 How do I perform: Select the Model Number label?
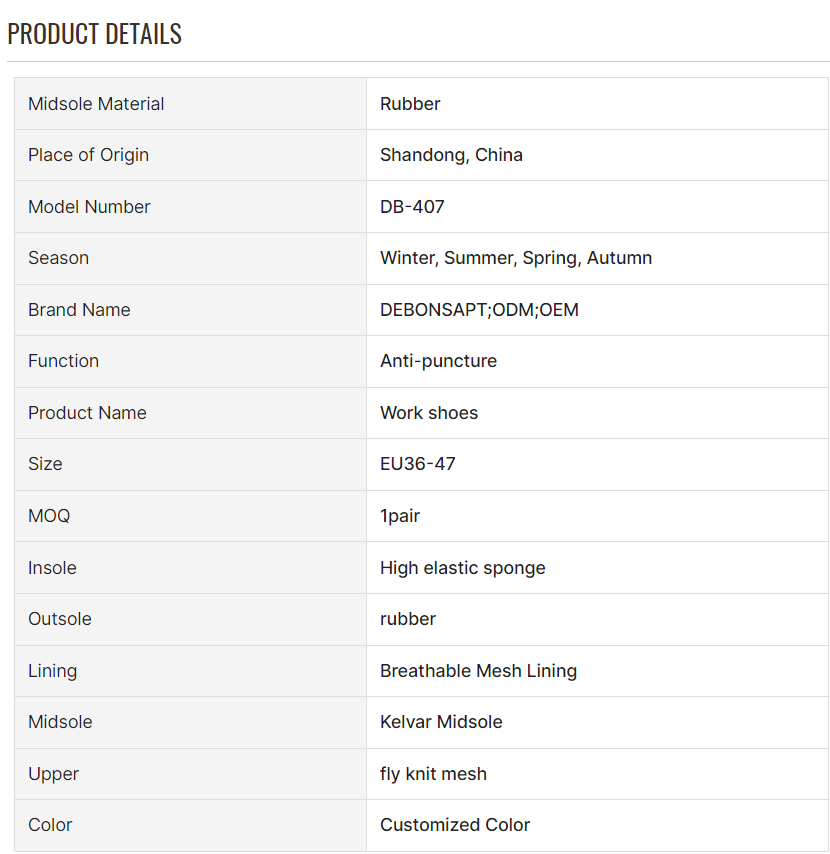(89, 207)
